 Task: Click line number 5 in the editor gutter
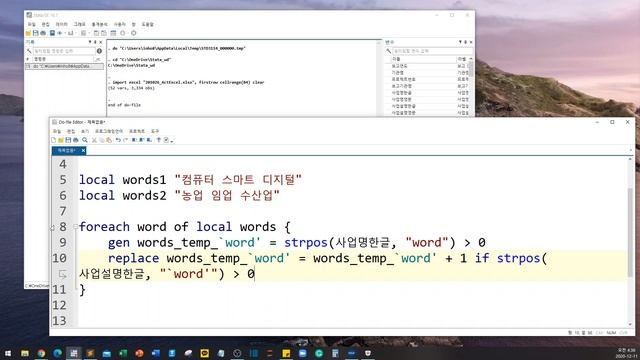(x=63, y=180)
